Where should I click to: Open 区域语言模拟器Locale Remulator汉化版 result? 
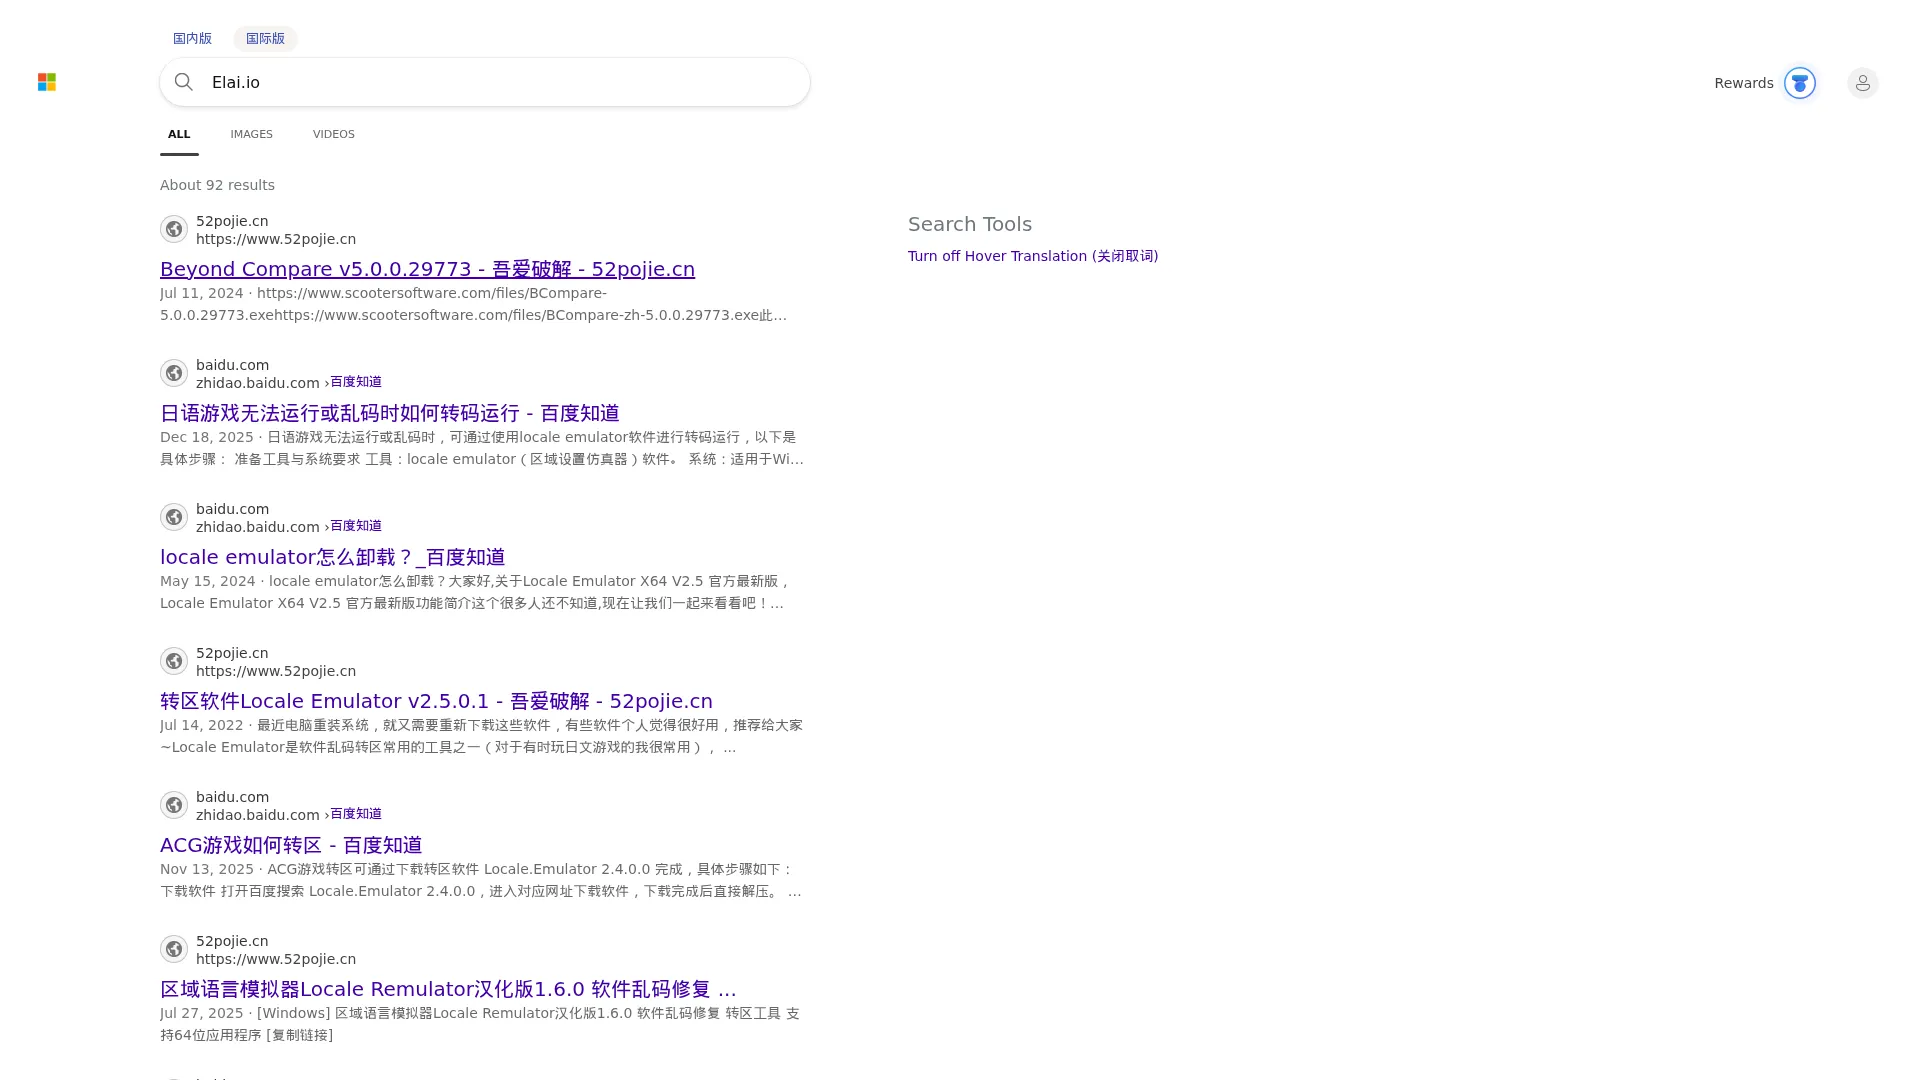tap(448, 989)
